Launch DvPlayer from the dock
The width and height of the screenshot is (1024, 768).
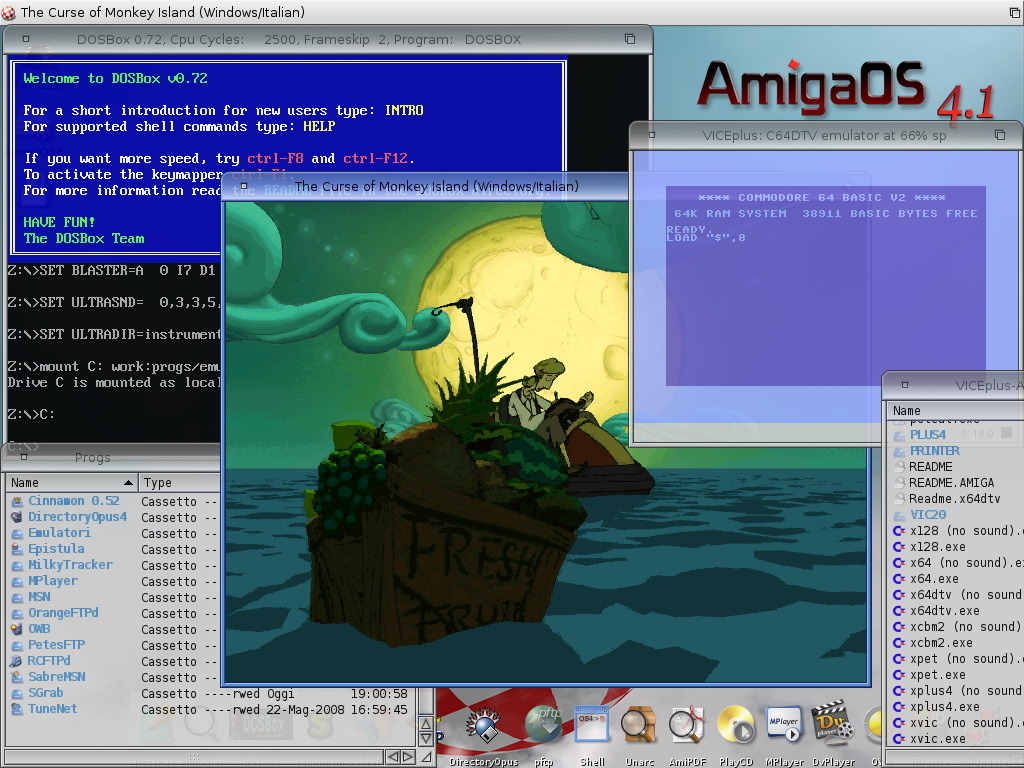pos(831,729)
